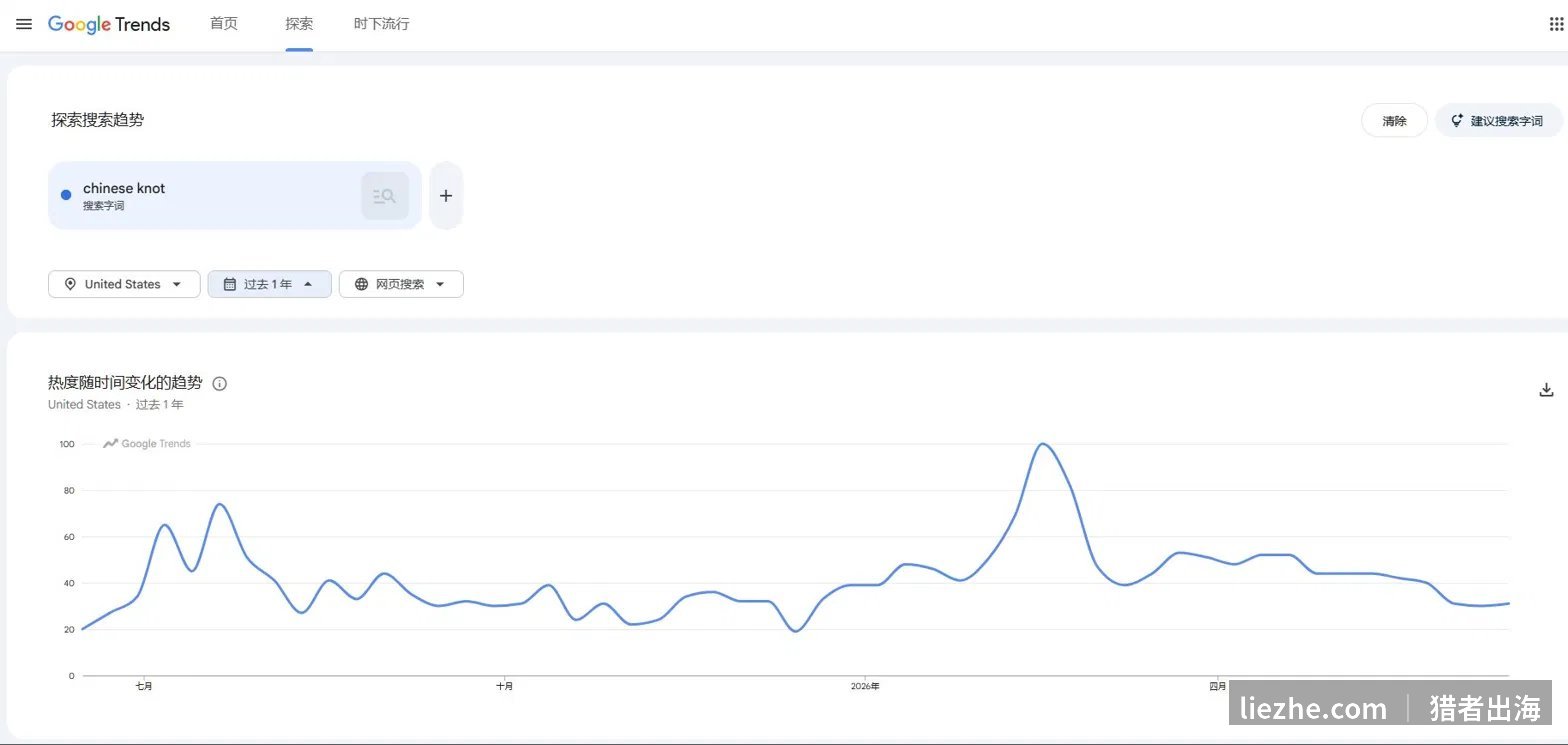Click the 60 y-axis label
The image size is (1568, 745).
(69, 537)
